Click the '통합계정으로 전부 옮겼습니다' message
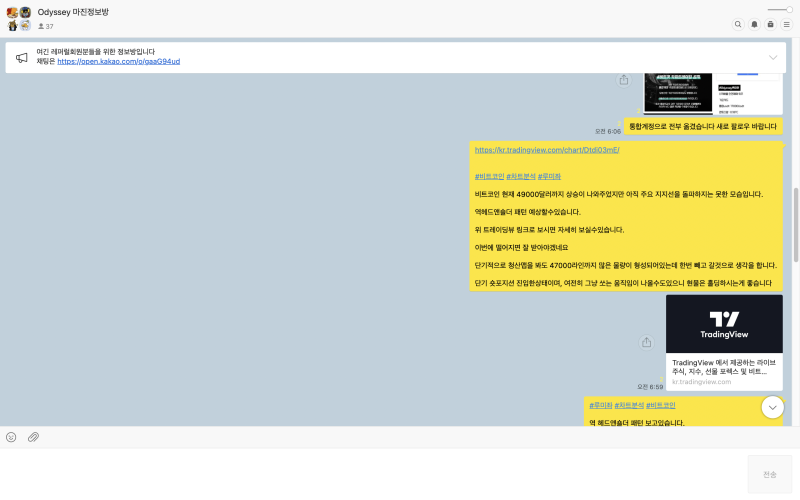Image resolution: width=800 pixels, height=500 pixels. pyautogui.click(x=703, y=127)
